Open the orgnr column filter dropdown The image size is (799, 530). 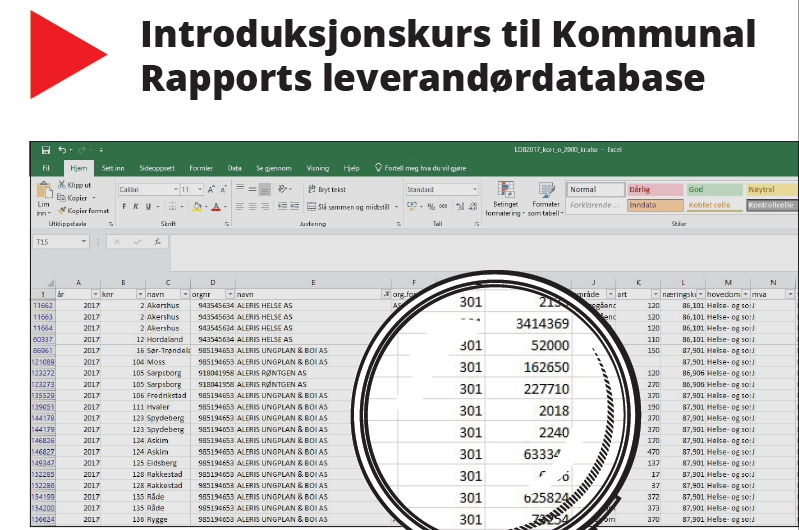tap(230, 295)
